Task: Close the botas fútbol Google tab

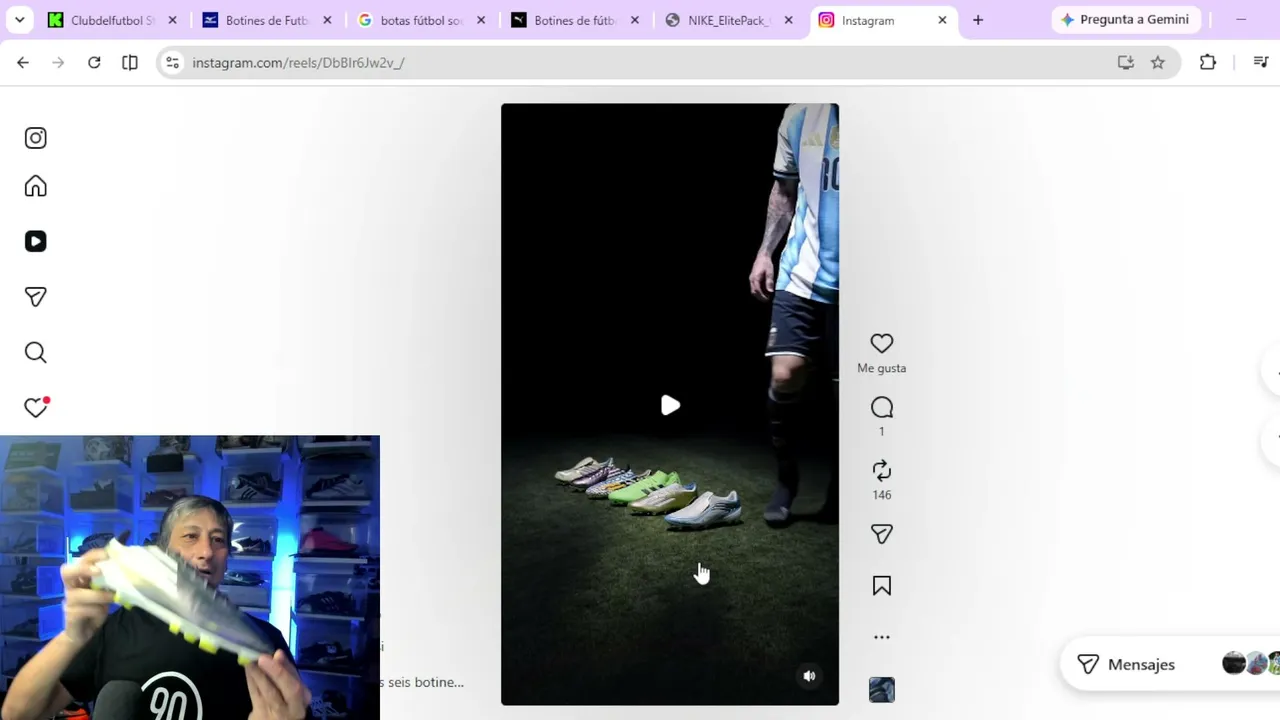Action: [481, 20]
